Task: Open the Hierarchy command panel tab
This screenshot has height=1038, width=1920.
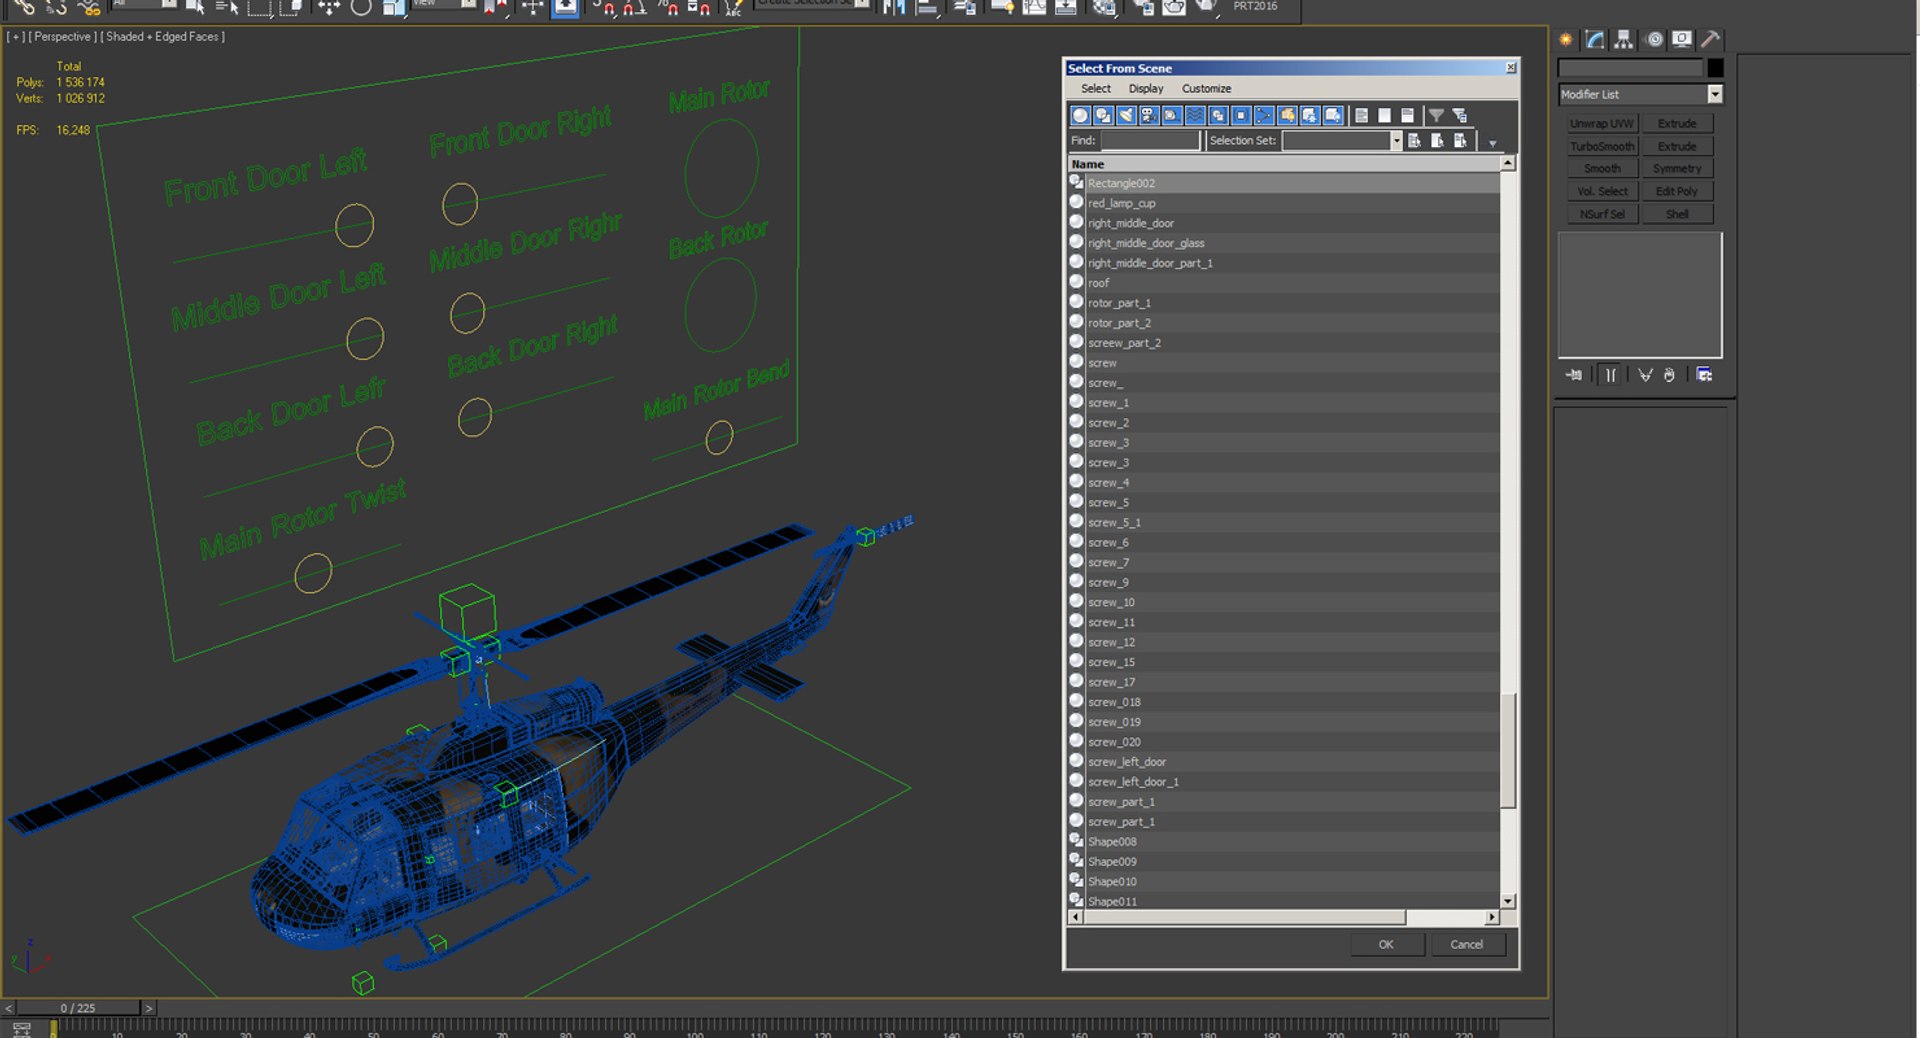Action: pyautogui.click(x=1624, y=39)
